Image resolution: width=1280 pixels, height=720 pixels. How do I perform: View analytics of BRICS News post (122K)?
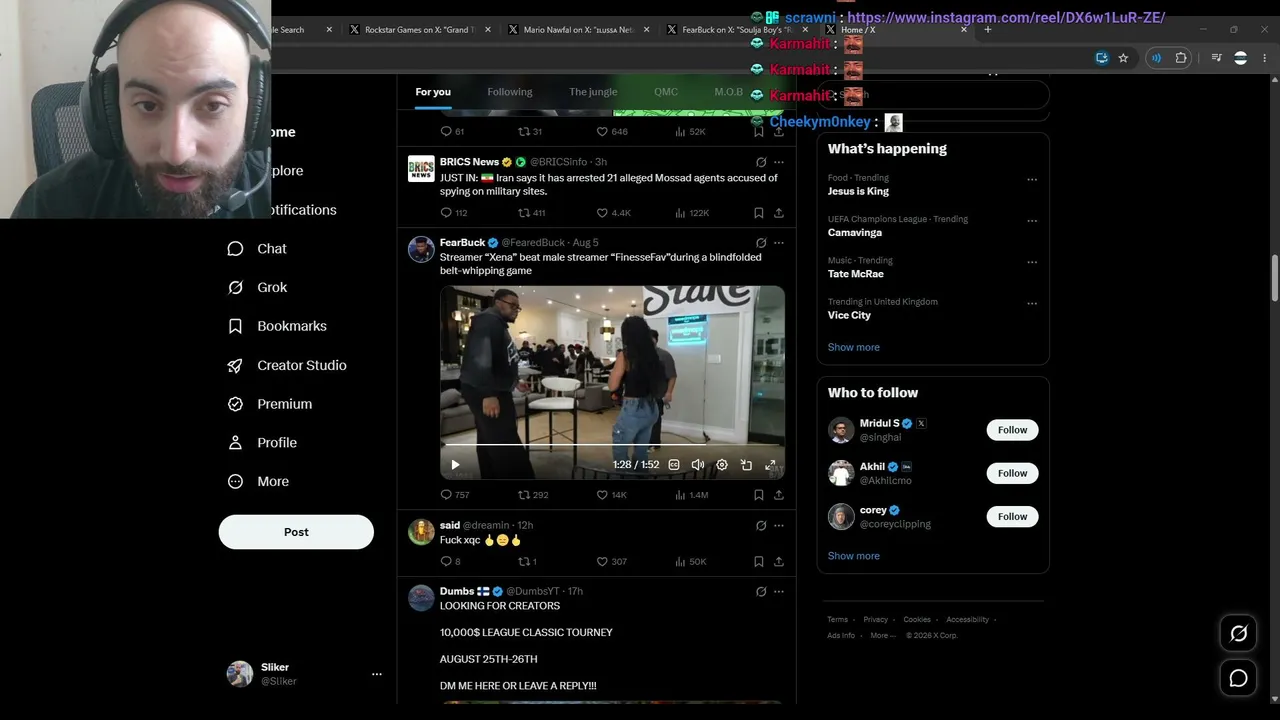click(691, 213)
